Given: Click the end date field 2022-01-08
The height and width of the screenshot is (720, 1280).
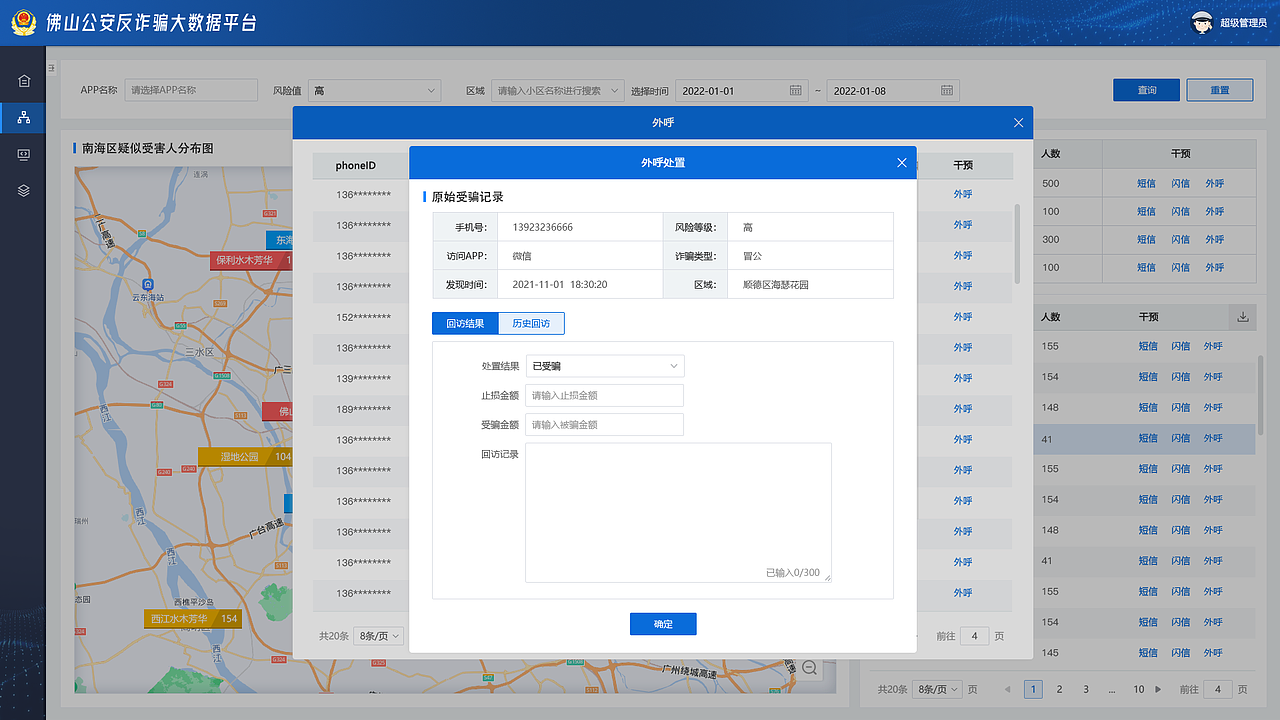Looking at the screenshot, I should pyautogui.click(x=893, y=90).
